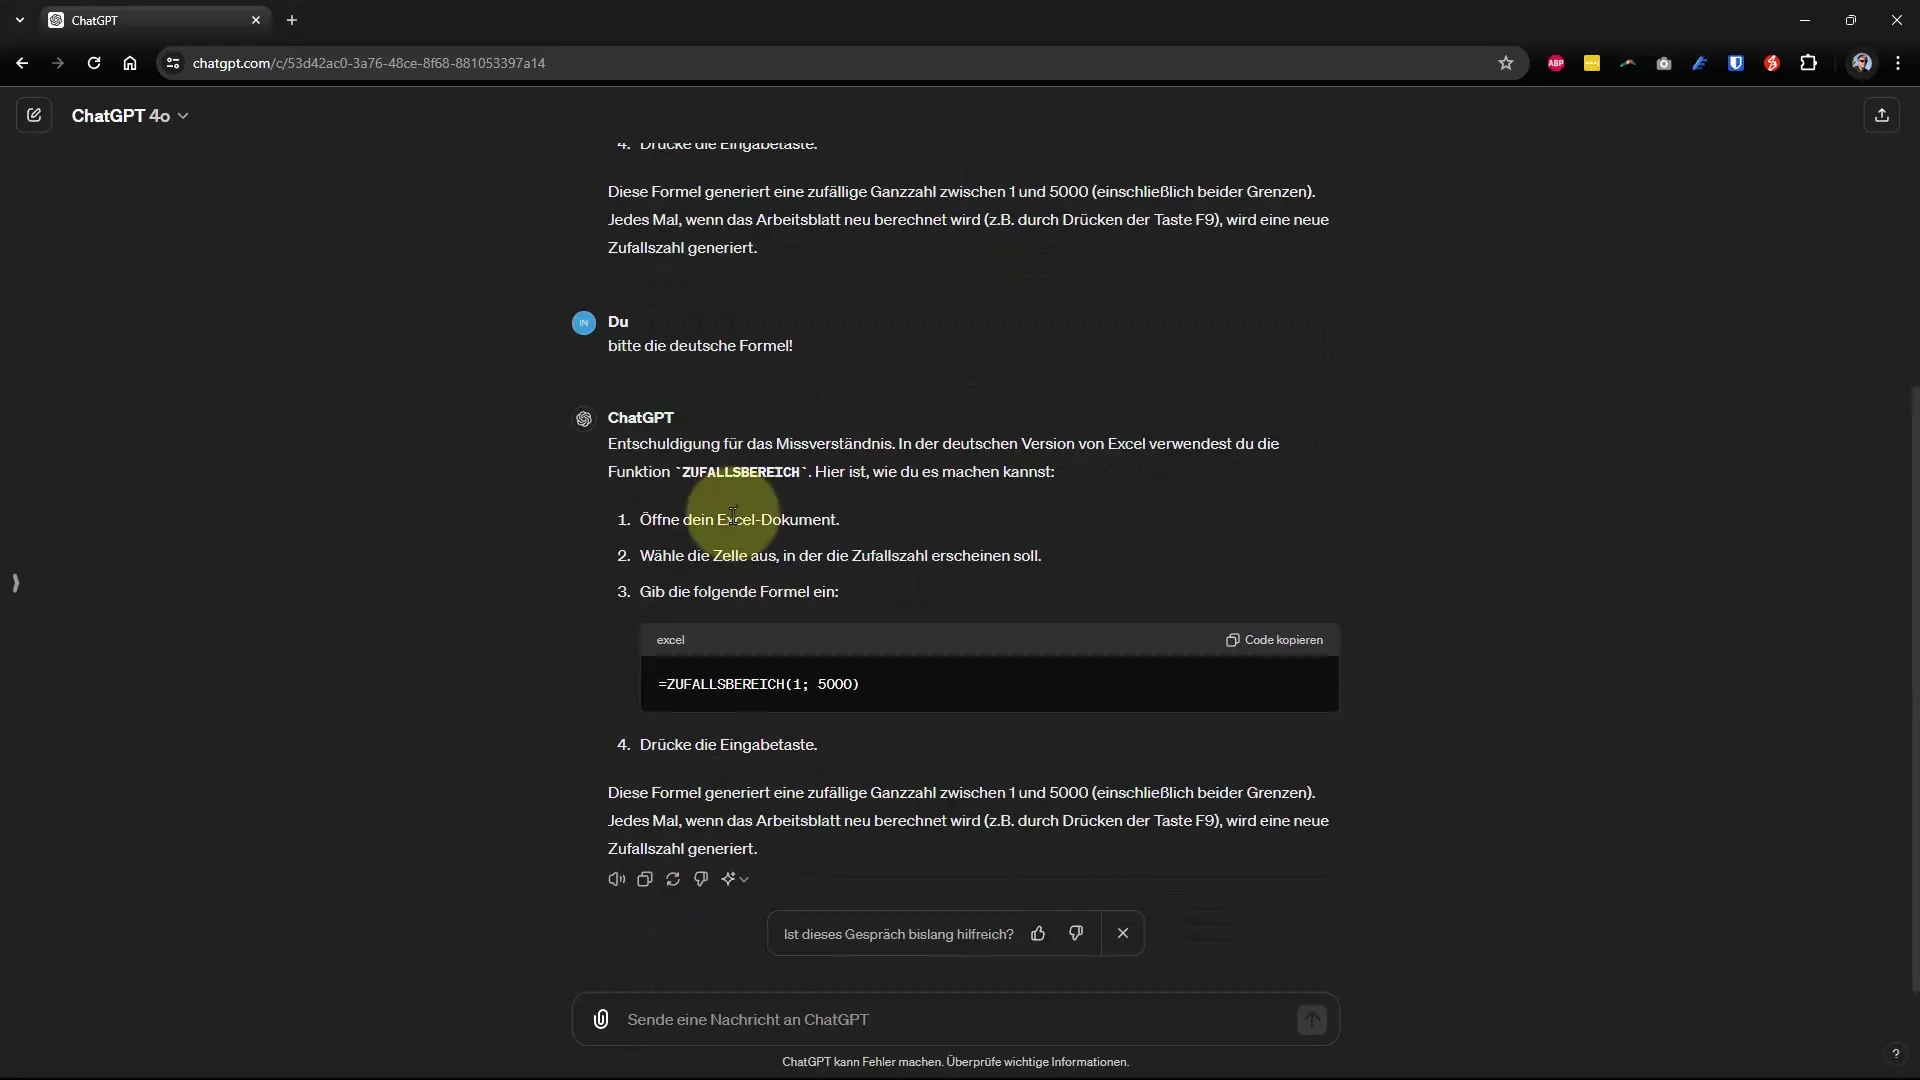Click the 'excel' code block language label

[x=671, y=640]
